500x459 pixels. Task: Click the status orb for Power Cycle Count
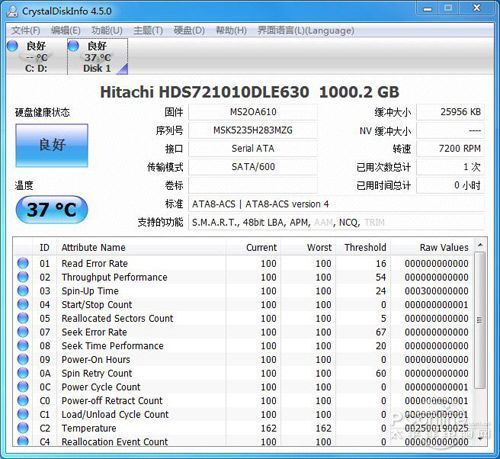(x=23, y=387)
